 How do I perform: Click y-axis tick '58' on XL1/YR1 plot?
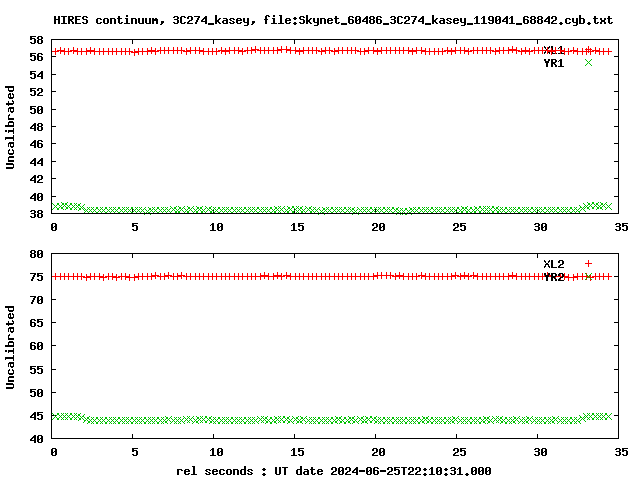pos(36,40)
